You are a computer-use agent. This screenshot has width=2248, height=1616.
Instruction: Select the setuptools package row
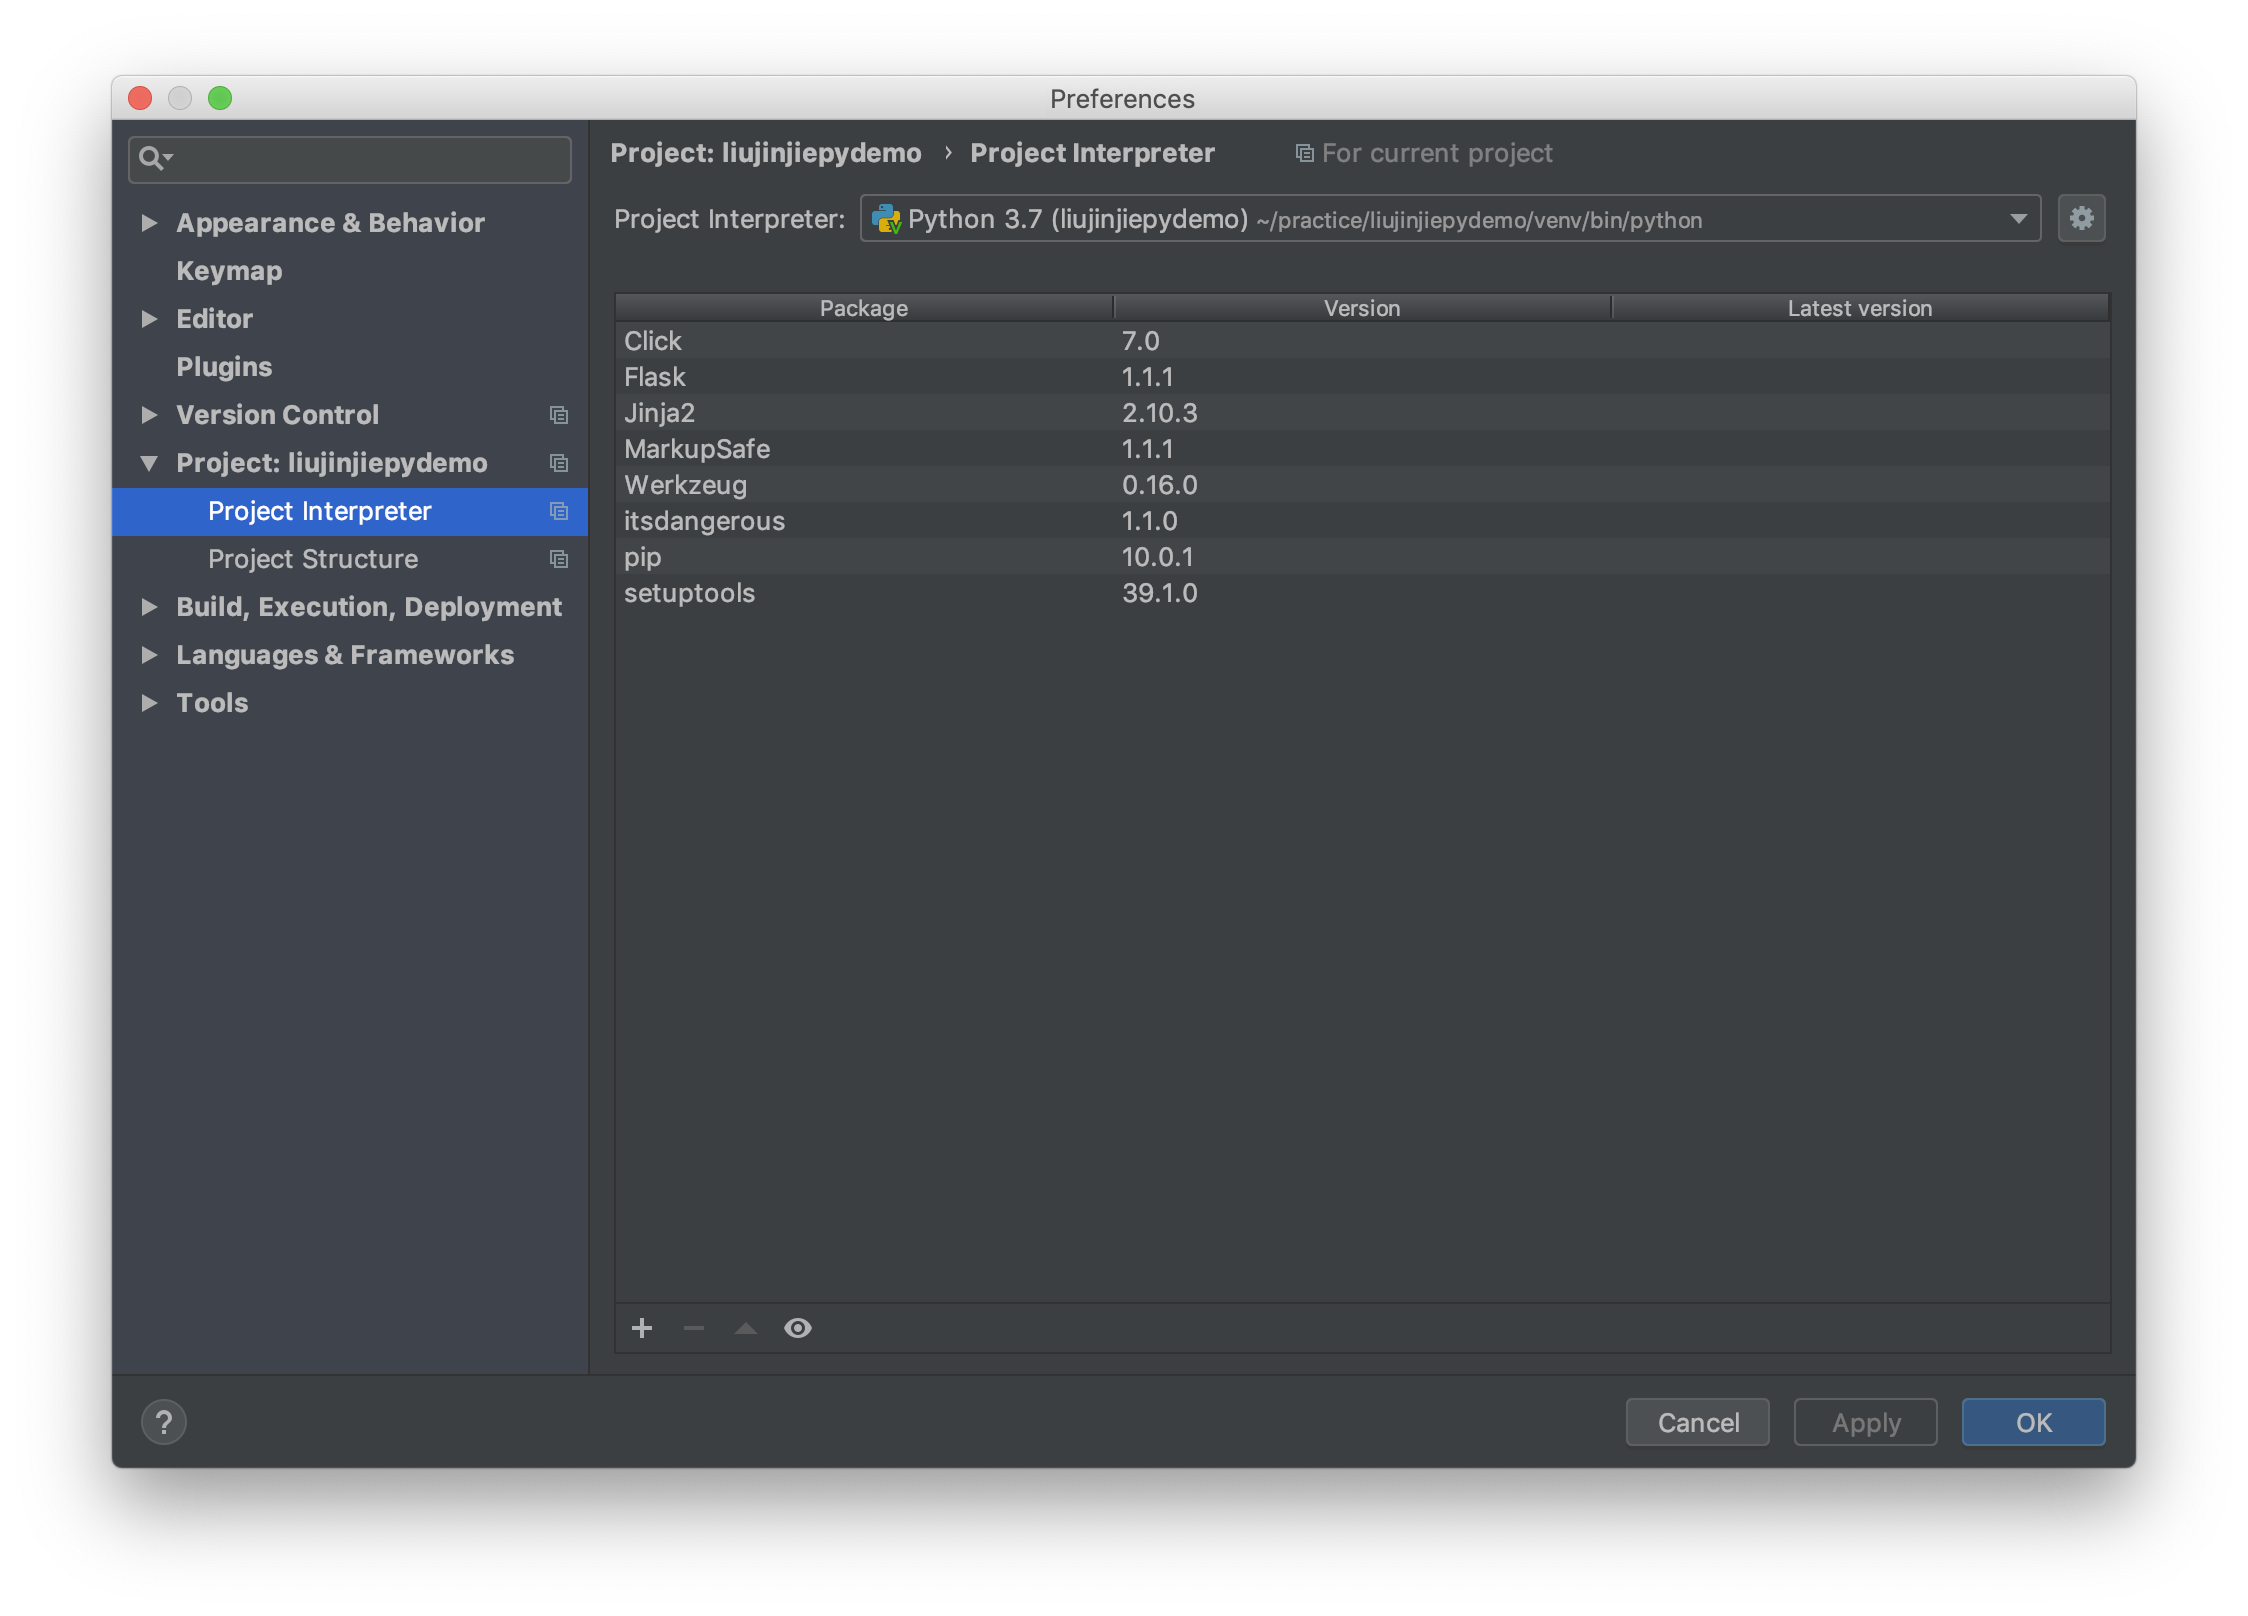tap(1362, 593)
